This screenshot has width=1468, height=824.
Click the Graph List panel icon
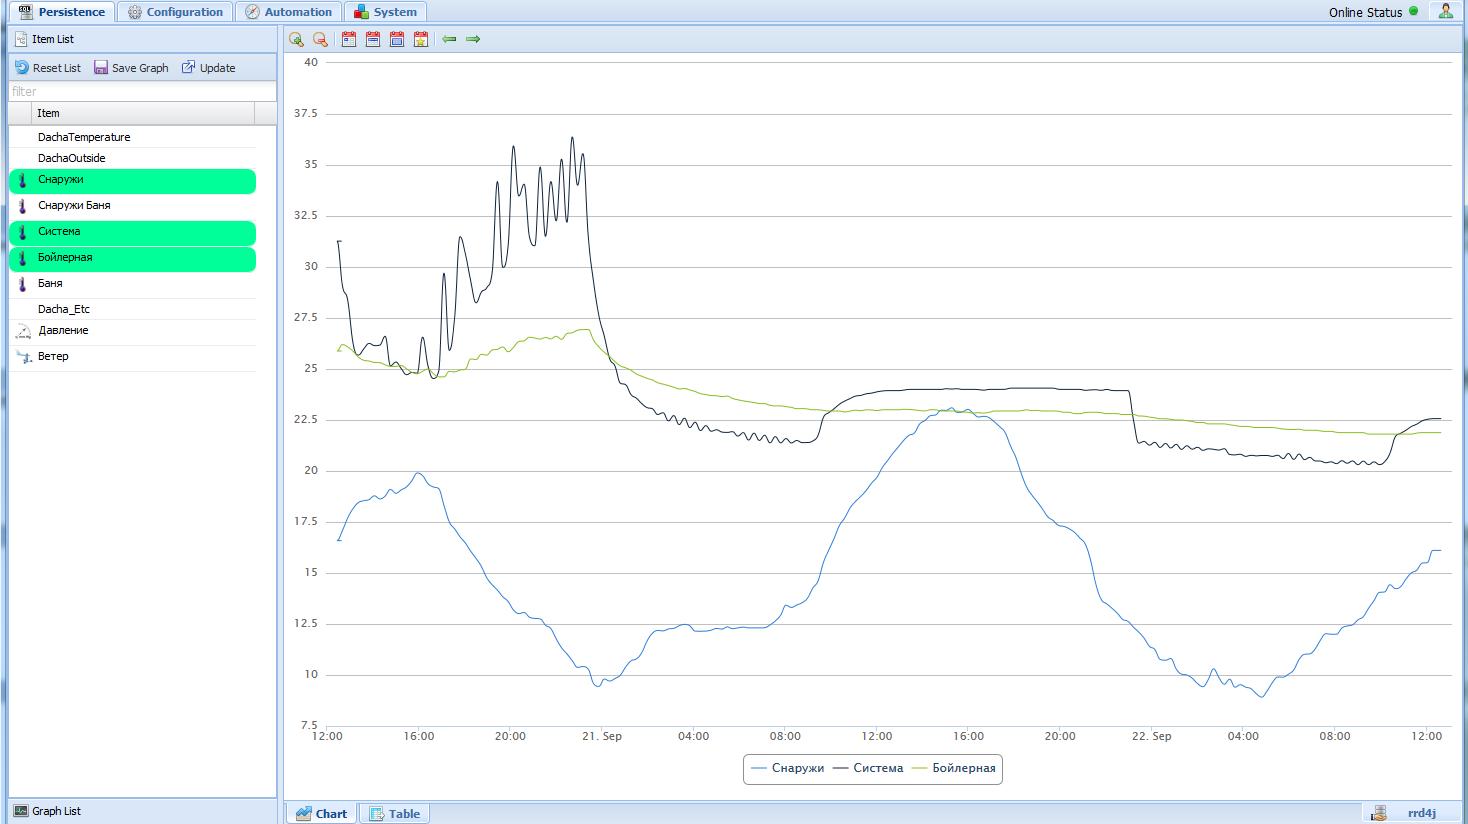pyautogui.click(x=21, y=811)
